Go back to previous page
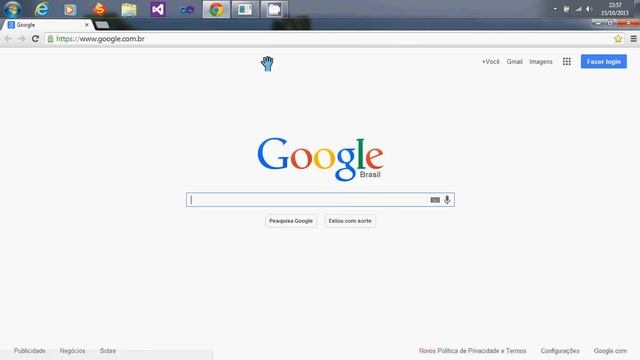 pyautogui.click(x=8, y=39)
